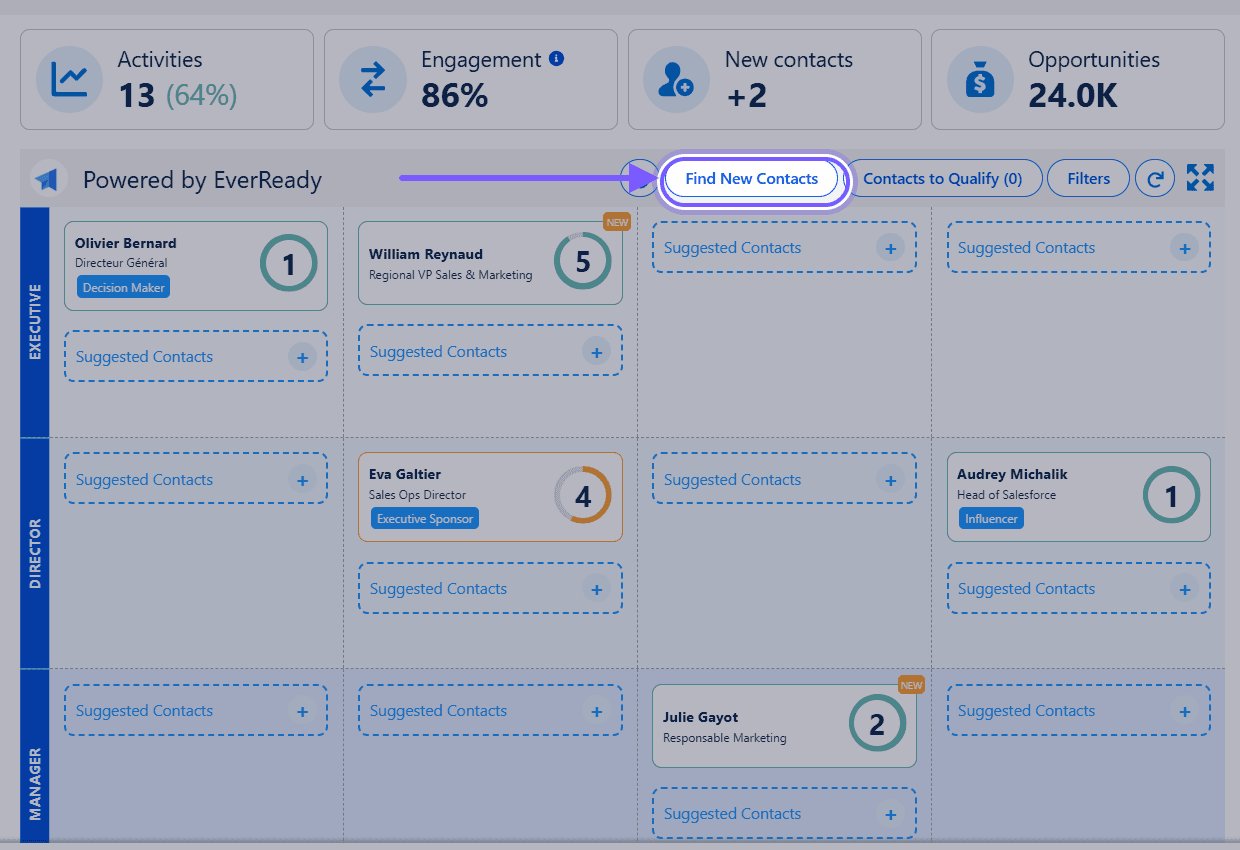This screenshot has height=850, width=1240.
Task: Expand Suggested Contacts in Manager row's last column
Action: pos(1078,711)
